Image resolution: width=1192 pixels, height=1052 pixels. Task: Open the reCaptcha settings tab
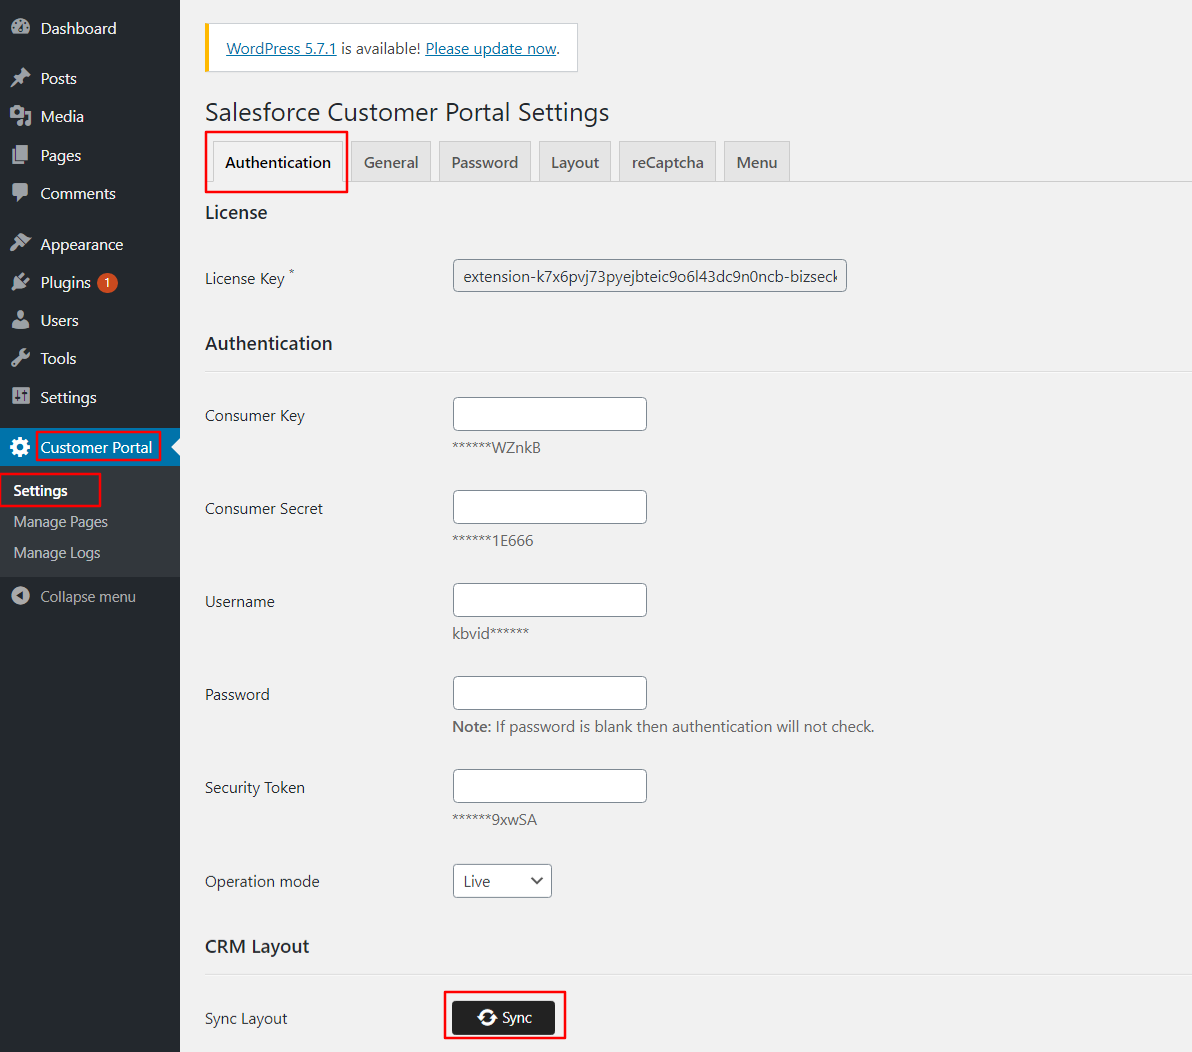pyautogui.click(x=667, y=162)
